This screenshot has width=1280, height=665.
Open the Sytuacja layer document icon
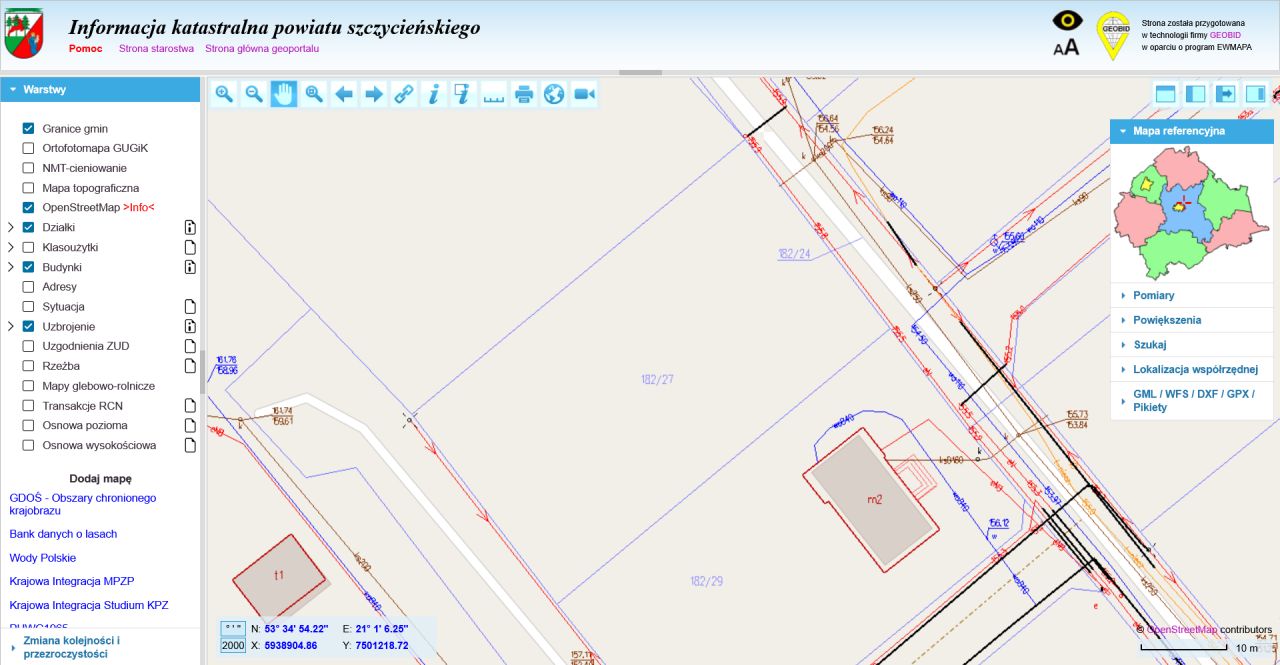[190, 306]
